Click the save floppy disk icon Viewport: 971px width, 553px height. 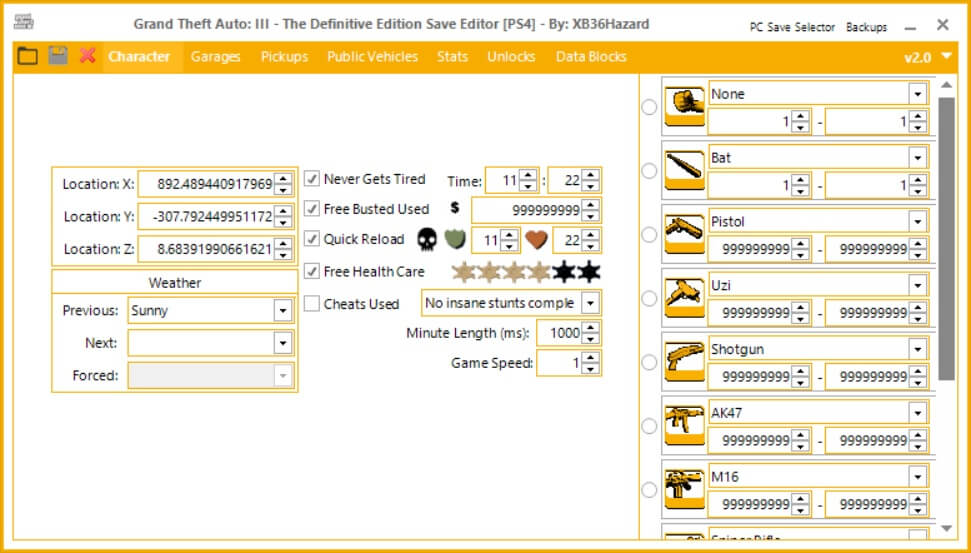[58, 56]
